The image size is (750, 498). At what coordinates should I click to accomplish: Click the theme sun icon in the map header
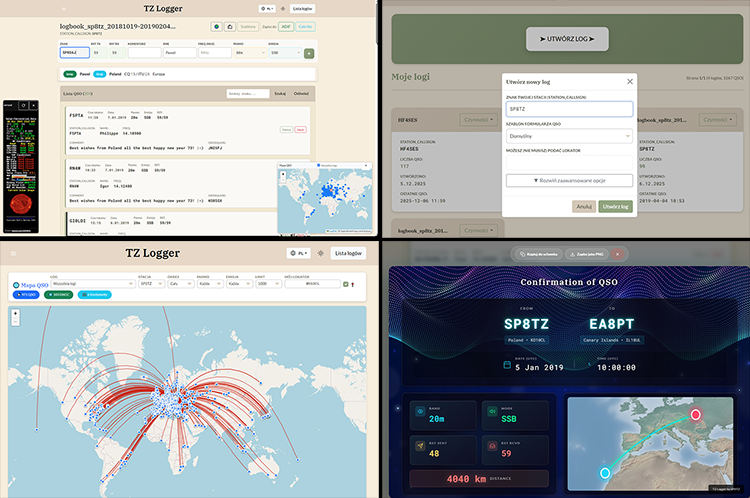tap(319, 254)
